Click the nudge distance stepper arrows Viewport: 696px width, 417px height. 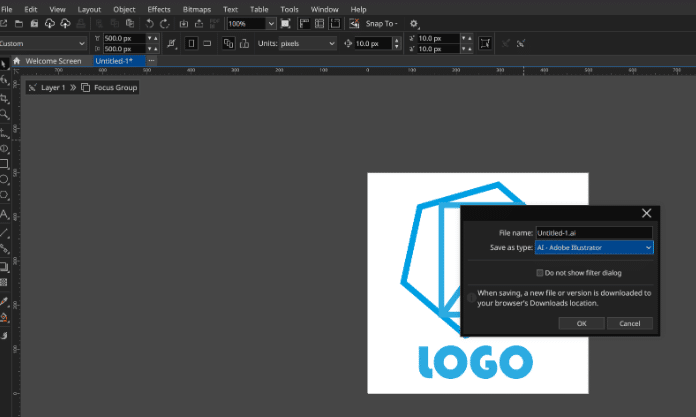(397, 43)
